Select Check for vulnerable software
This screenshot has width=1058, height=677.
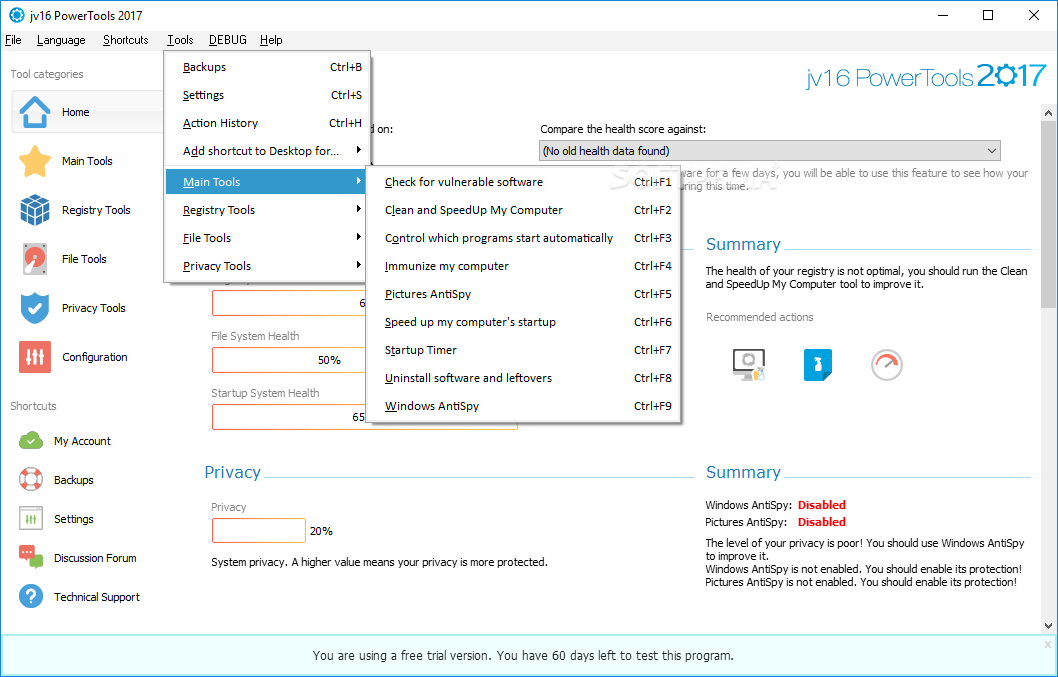(524, 182)
